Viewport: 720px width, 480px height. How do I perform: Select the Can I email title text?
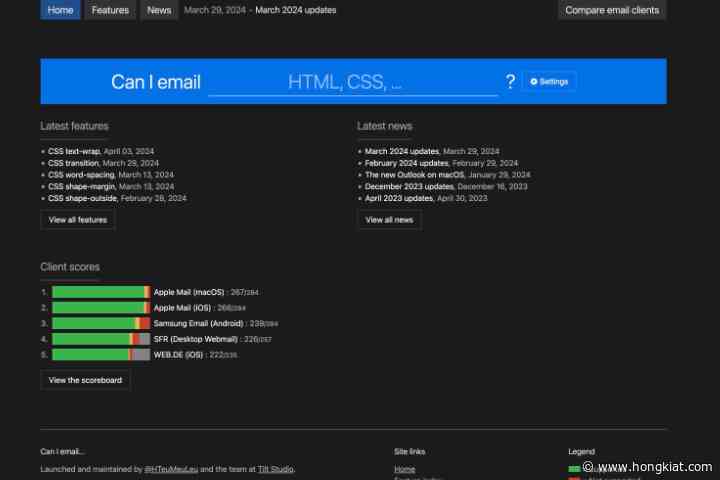(x=156, y=82)
